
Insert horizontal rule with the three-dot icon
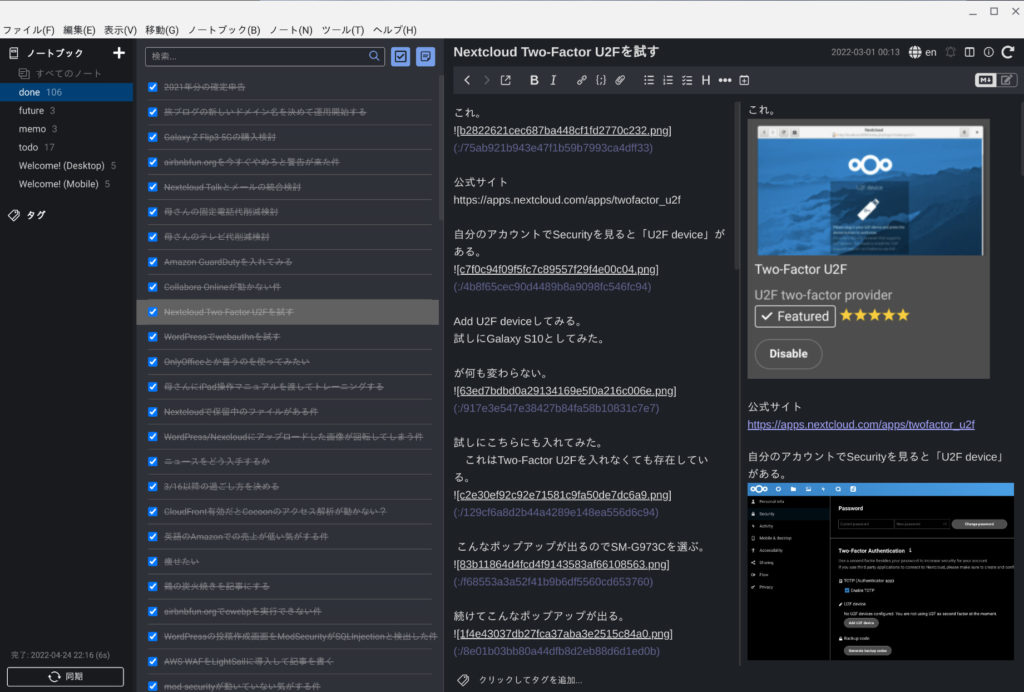point(725,80)
